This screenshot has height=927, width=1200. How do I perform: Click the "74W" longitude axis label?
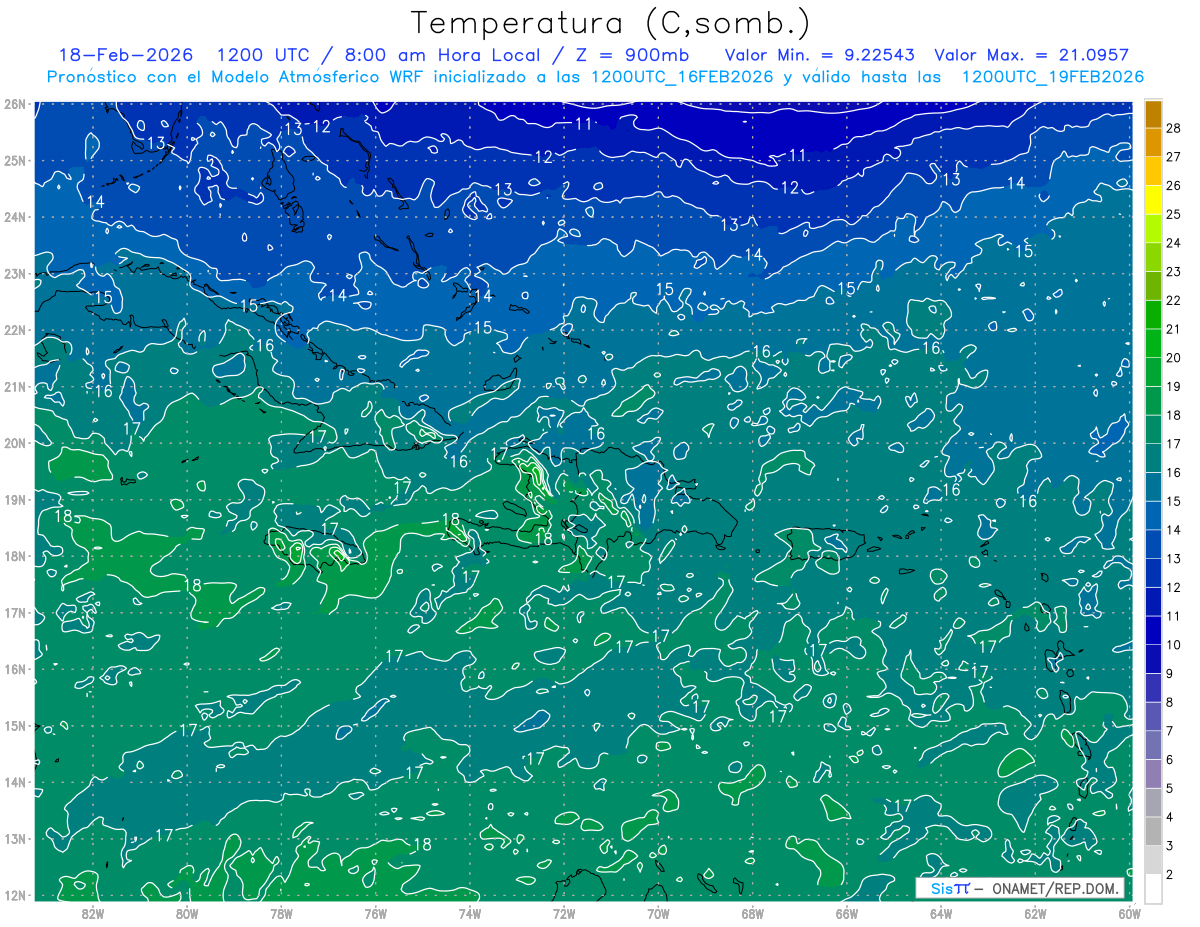470,912
